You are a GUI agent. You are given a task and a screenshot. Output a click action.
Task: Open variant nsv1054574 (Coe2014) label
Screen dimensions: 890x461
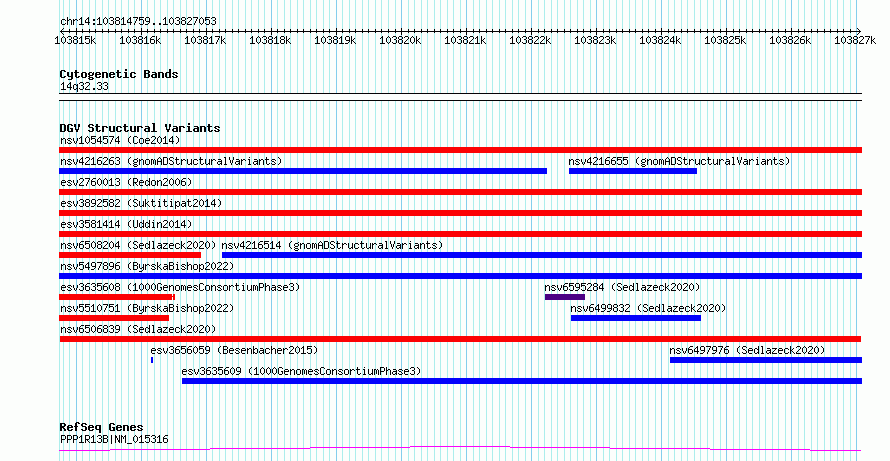pos(120,140)
